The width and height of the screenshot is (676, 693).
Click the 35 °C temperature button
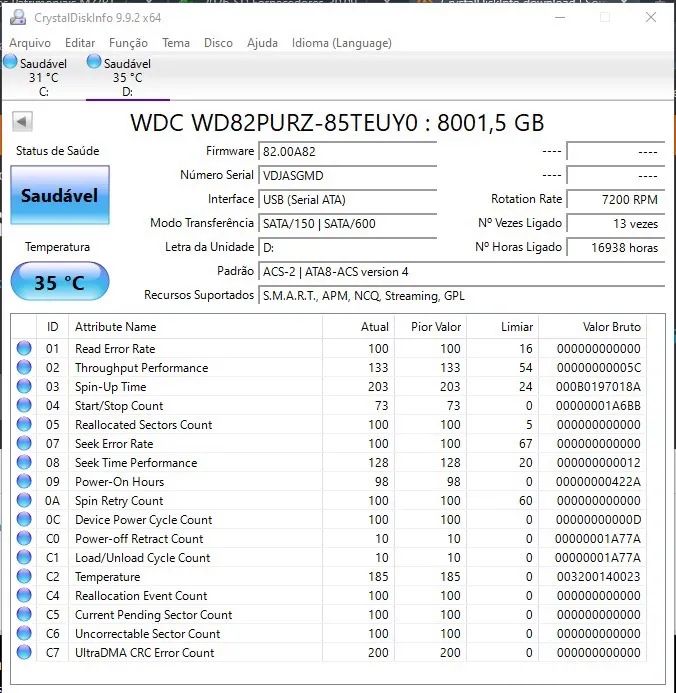tap(60, 282)
